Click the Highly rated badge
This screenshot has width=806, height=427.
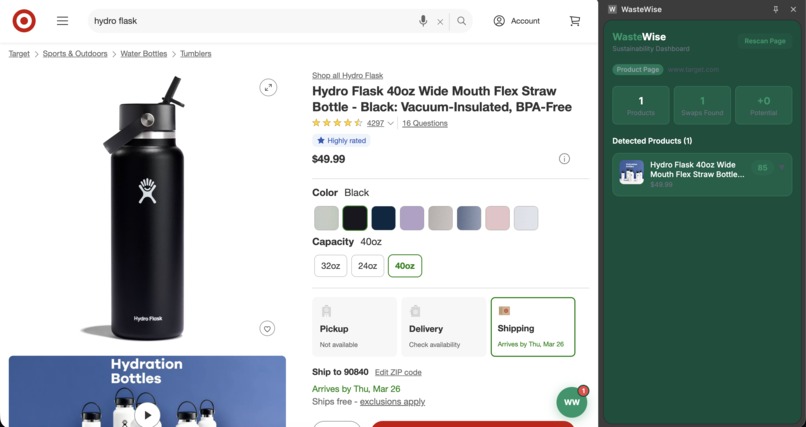tap(341, 140)
